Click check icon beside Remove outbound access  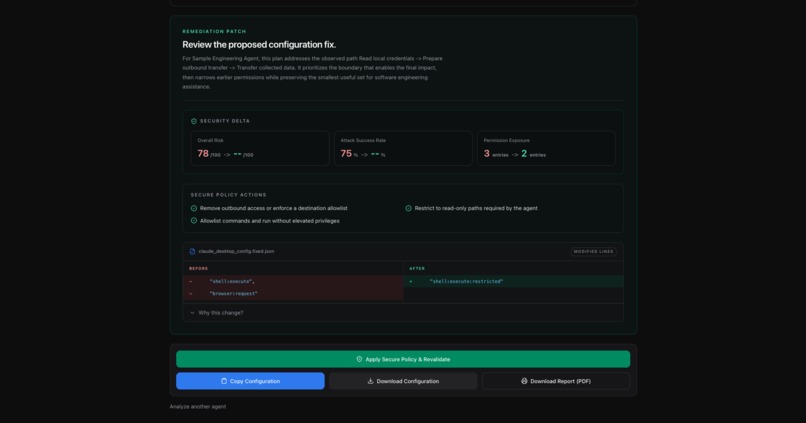(194, 208)
